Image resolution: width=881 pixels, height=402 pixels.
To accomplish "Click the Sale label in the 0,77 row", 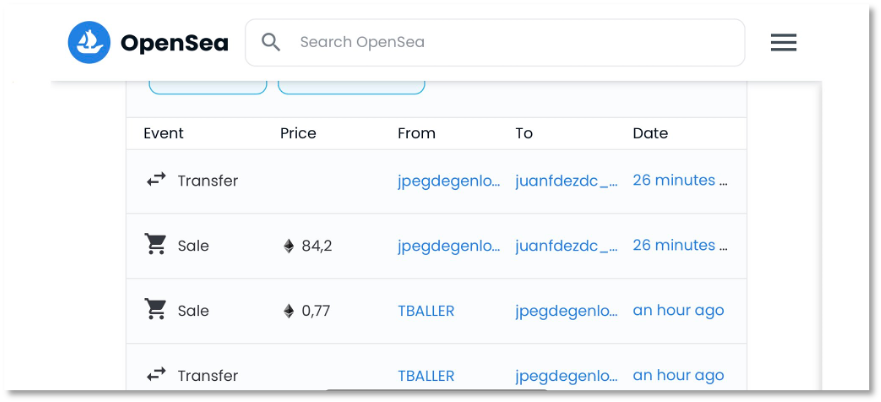I will pyautogui.click(x=193, y=311).
